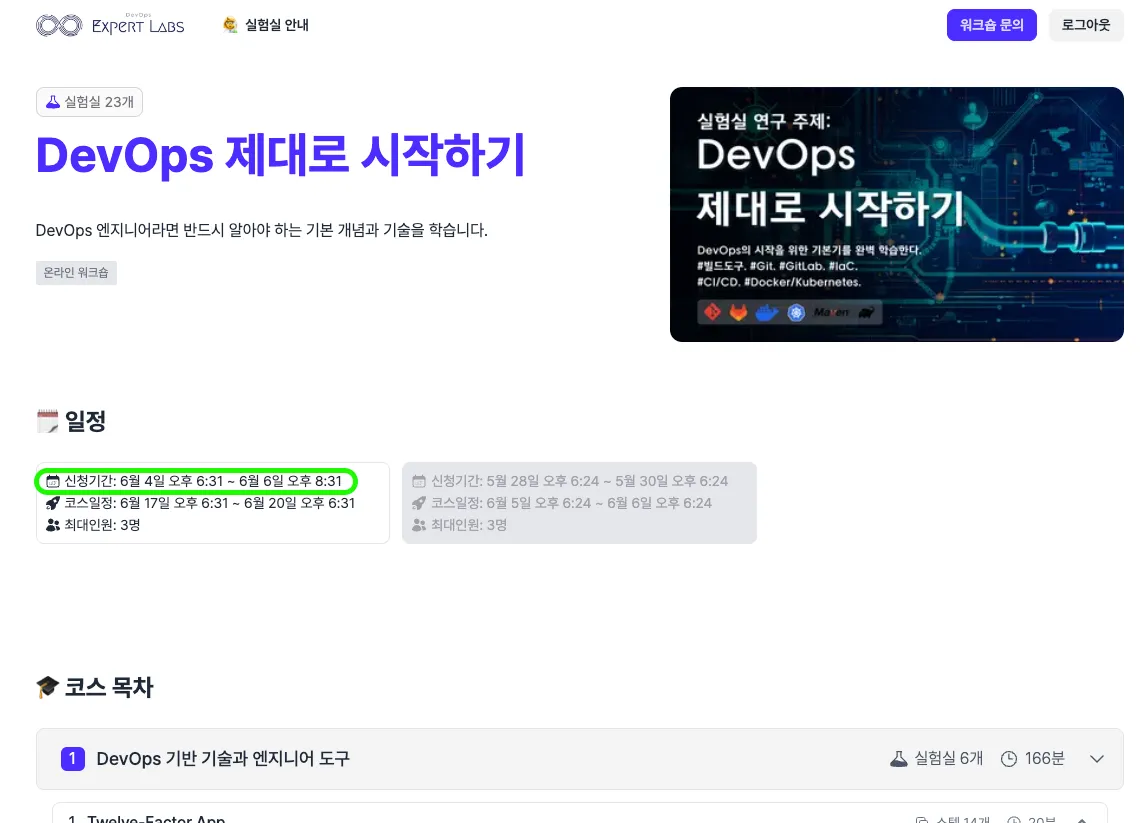This screenshot has width=1145, height=823.
Task: Click the GitLab fox logo in banner
Action: tap(739, 313)
